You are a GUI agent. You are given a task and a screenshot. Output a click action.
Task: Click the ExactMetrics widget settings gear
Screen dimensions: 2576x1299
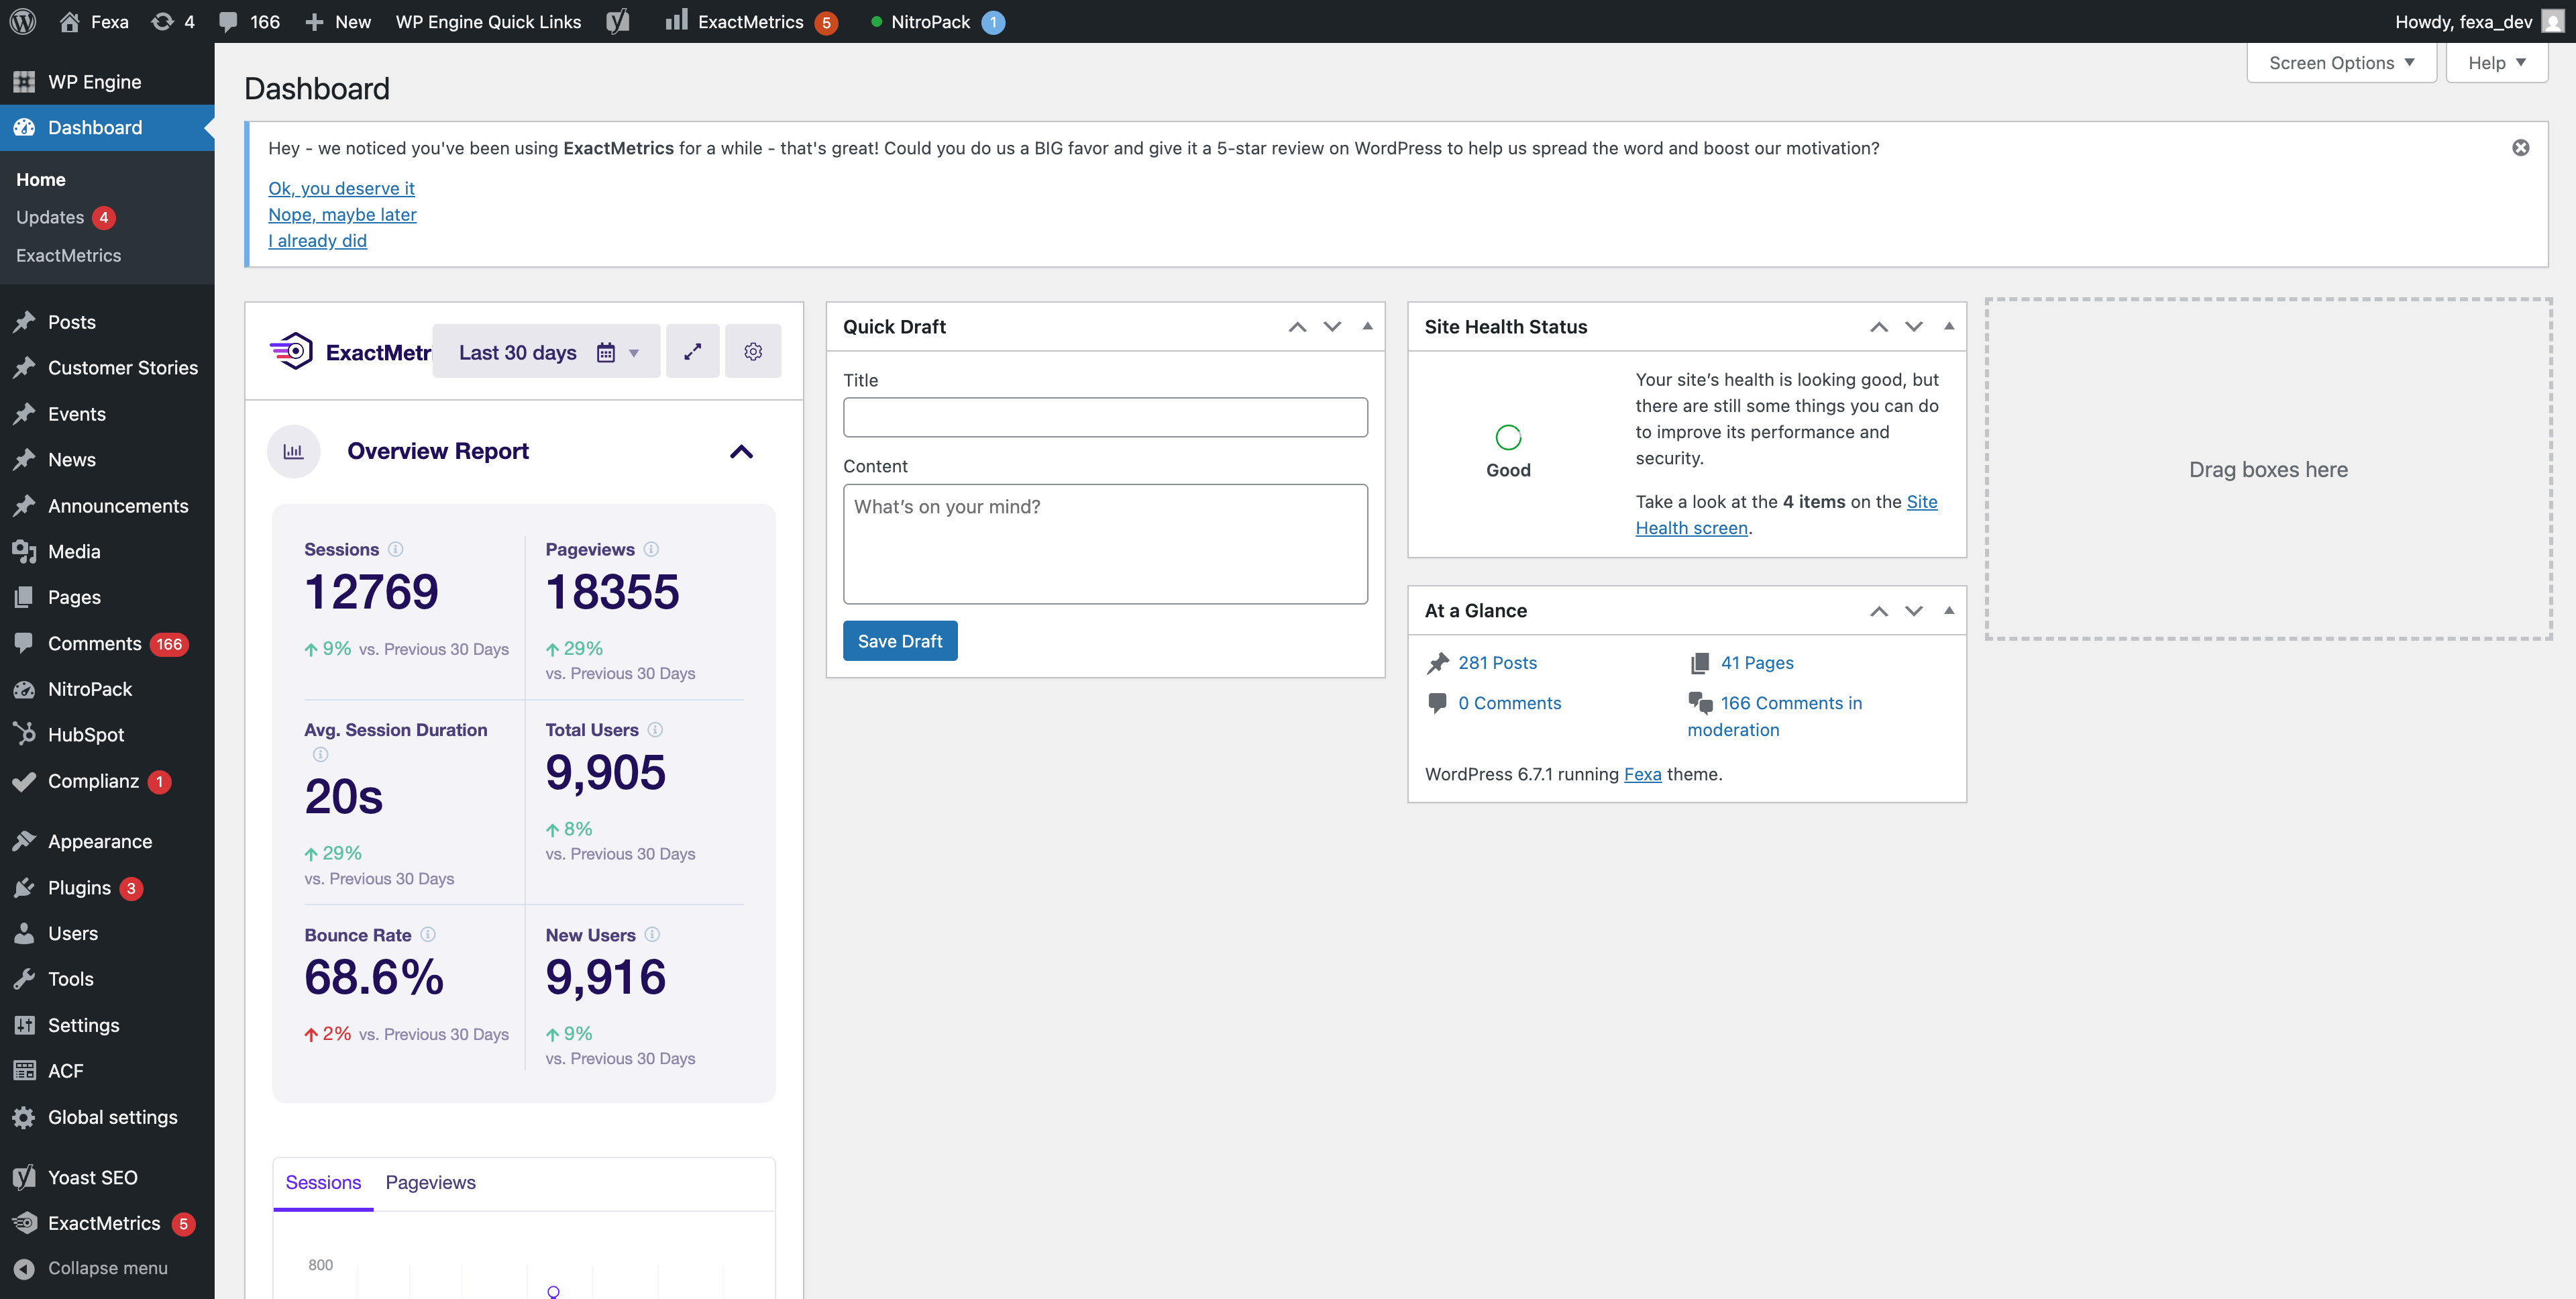coord(753,351)
